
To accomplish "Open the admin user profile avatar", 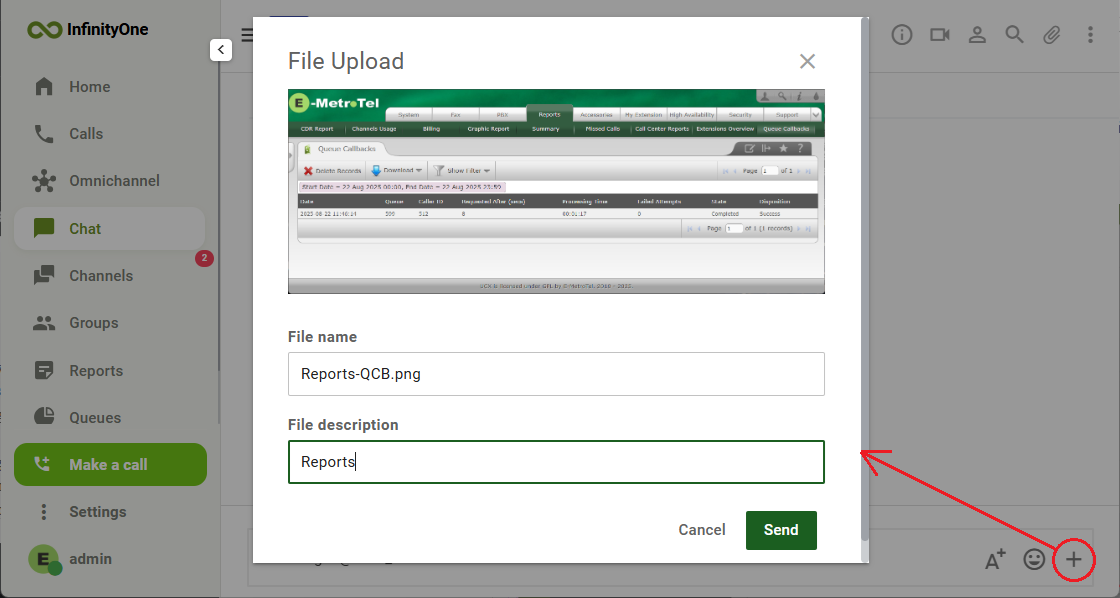I will coord(44,559).
